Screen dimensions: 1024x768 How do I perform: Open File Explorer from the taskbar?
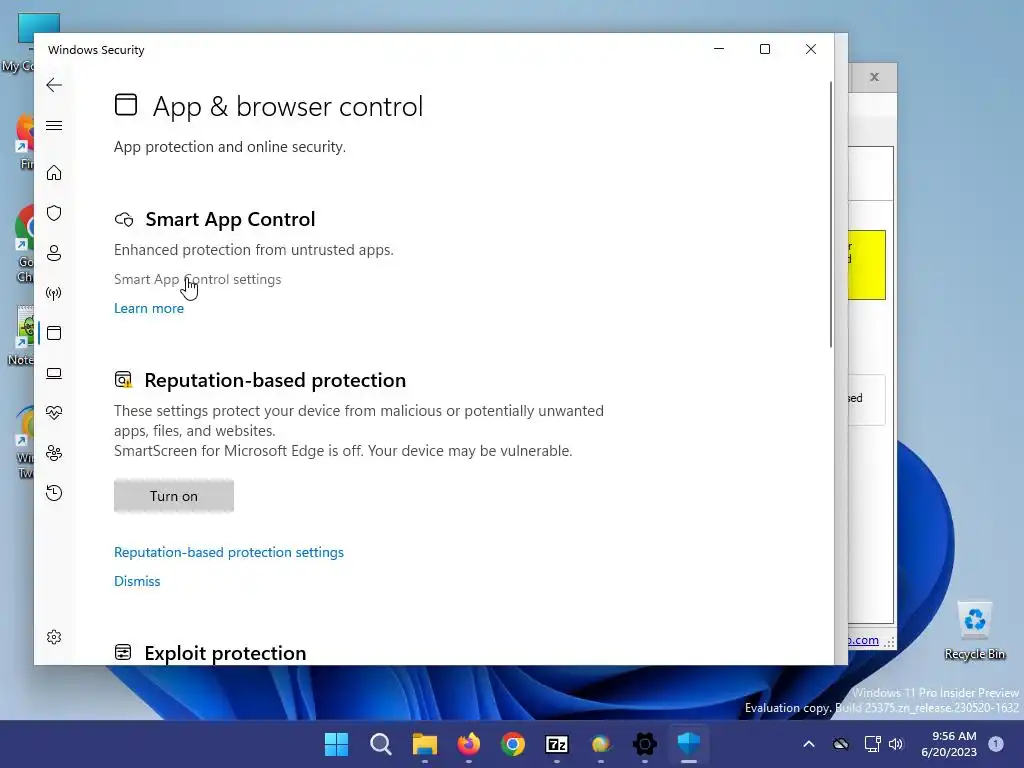point(424,744)
